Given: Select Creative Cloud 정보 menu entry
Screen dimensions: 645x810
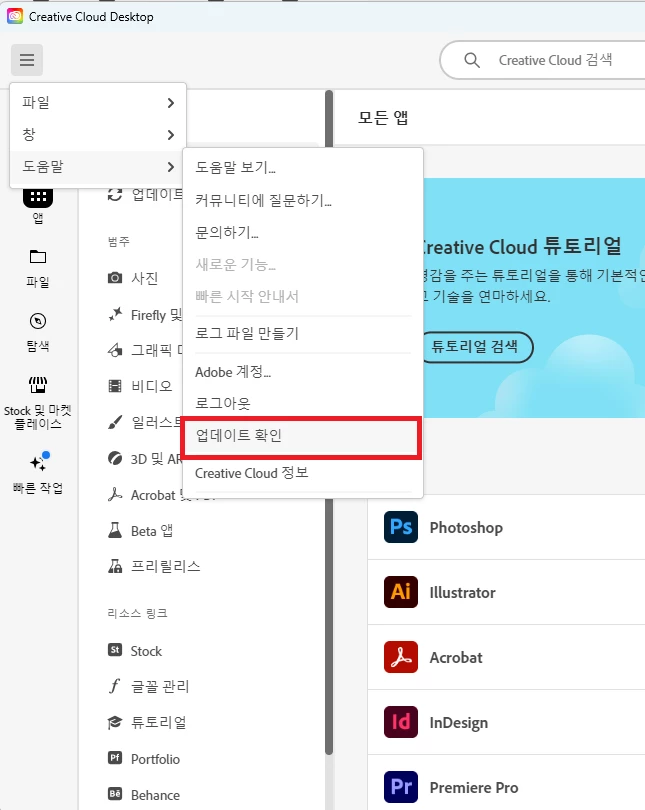Looking at the screenshot, I should tap(303, 473).
